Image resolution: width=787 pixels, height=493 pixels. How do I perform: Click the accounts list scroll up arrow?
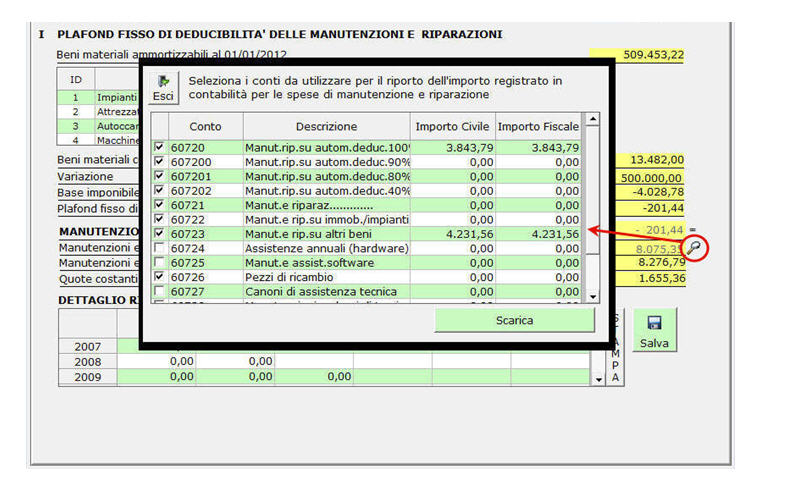coord(593,119)
